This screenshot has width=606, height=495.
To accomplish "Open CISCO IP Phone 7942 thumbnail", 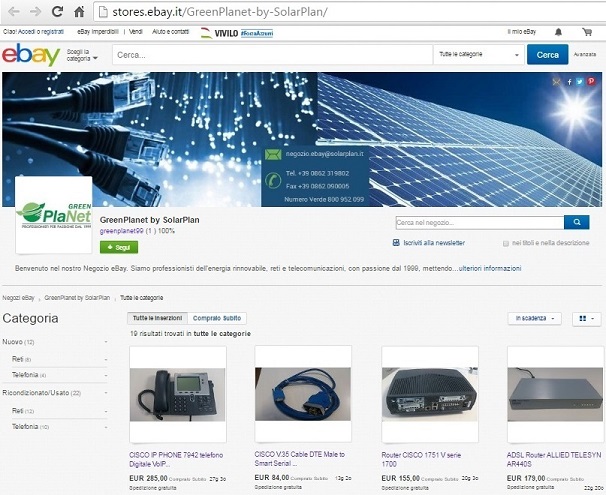I will click(x=177, y=395).
